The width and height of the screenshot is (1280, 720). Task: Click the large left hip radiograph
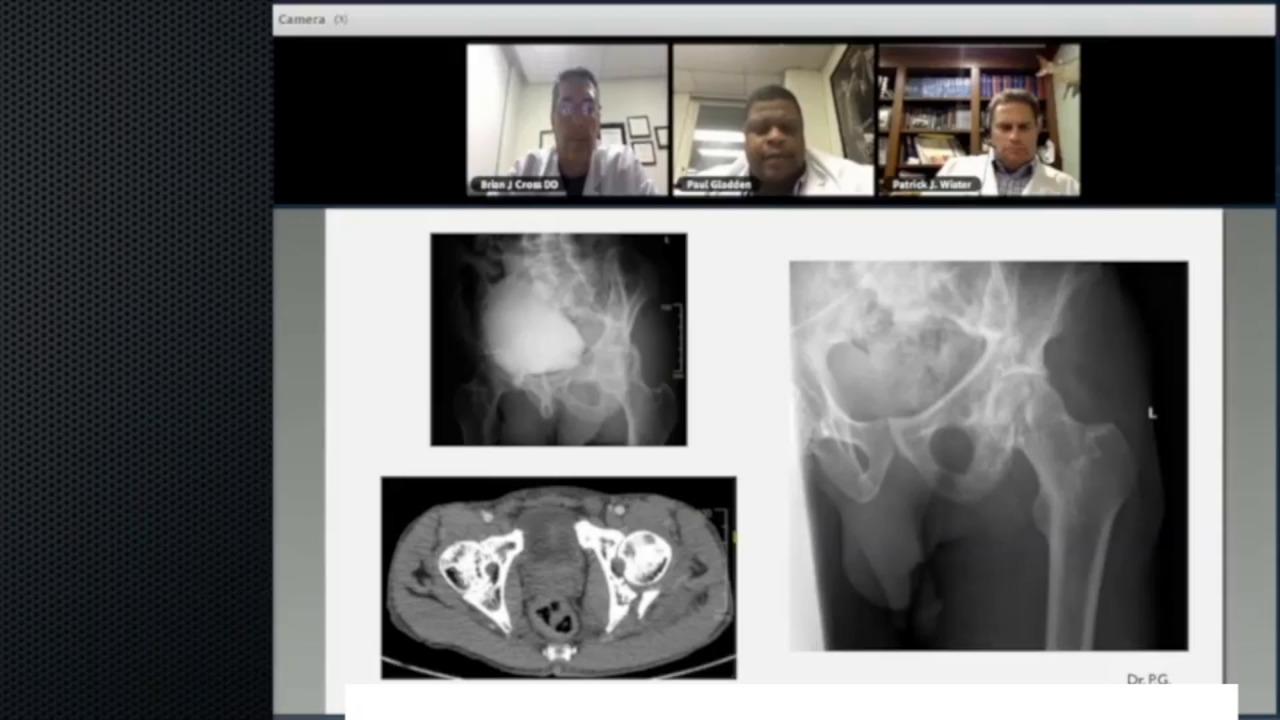point(989,456)
